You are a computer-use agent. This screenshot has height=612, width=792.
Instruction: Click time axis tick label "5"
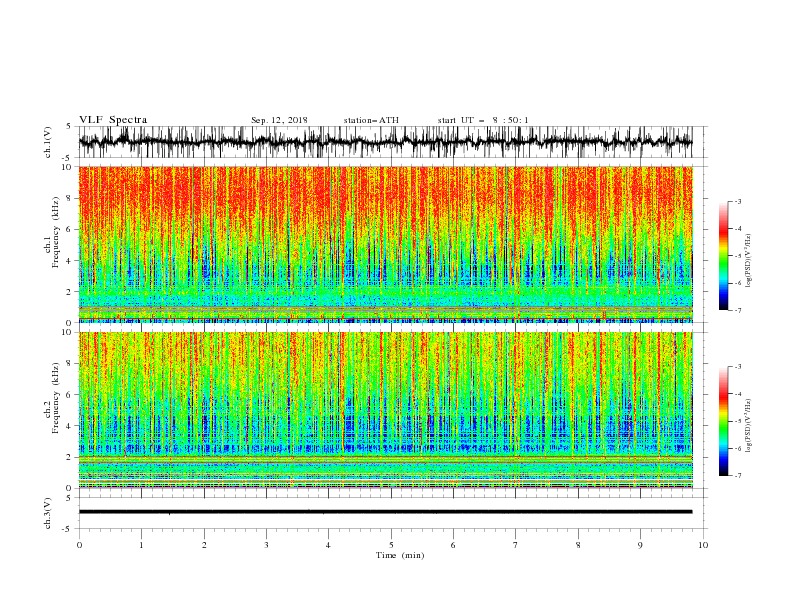(391, 545)
